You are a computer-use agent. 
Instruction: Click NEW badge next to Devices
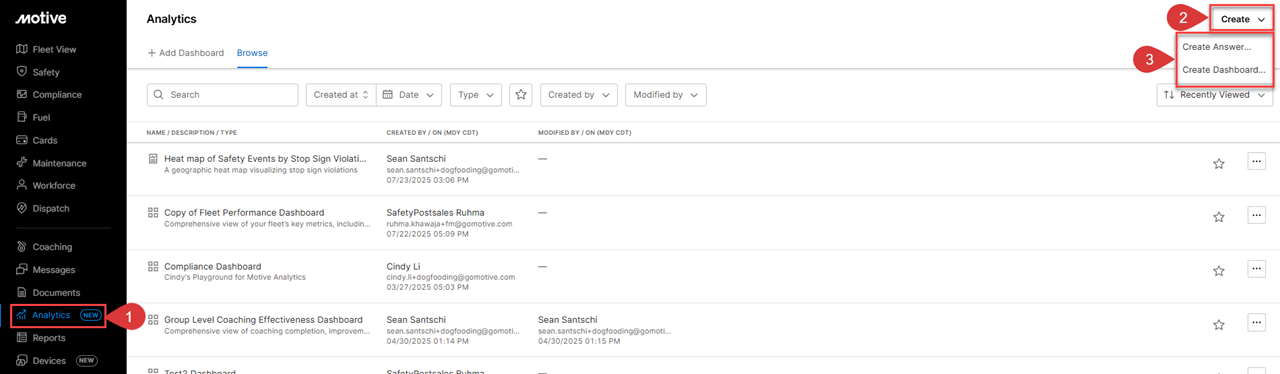(87, 361)
